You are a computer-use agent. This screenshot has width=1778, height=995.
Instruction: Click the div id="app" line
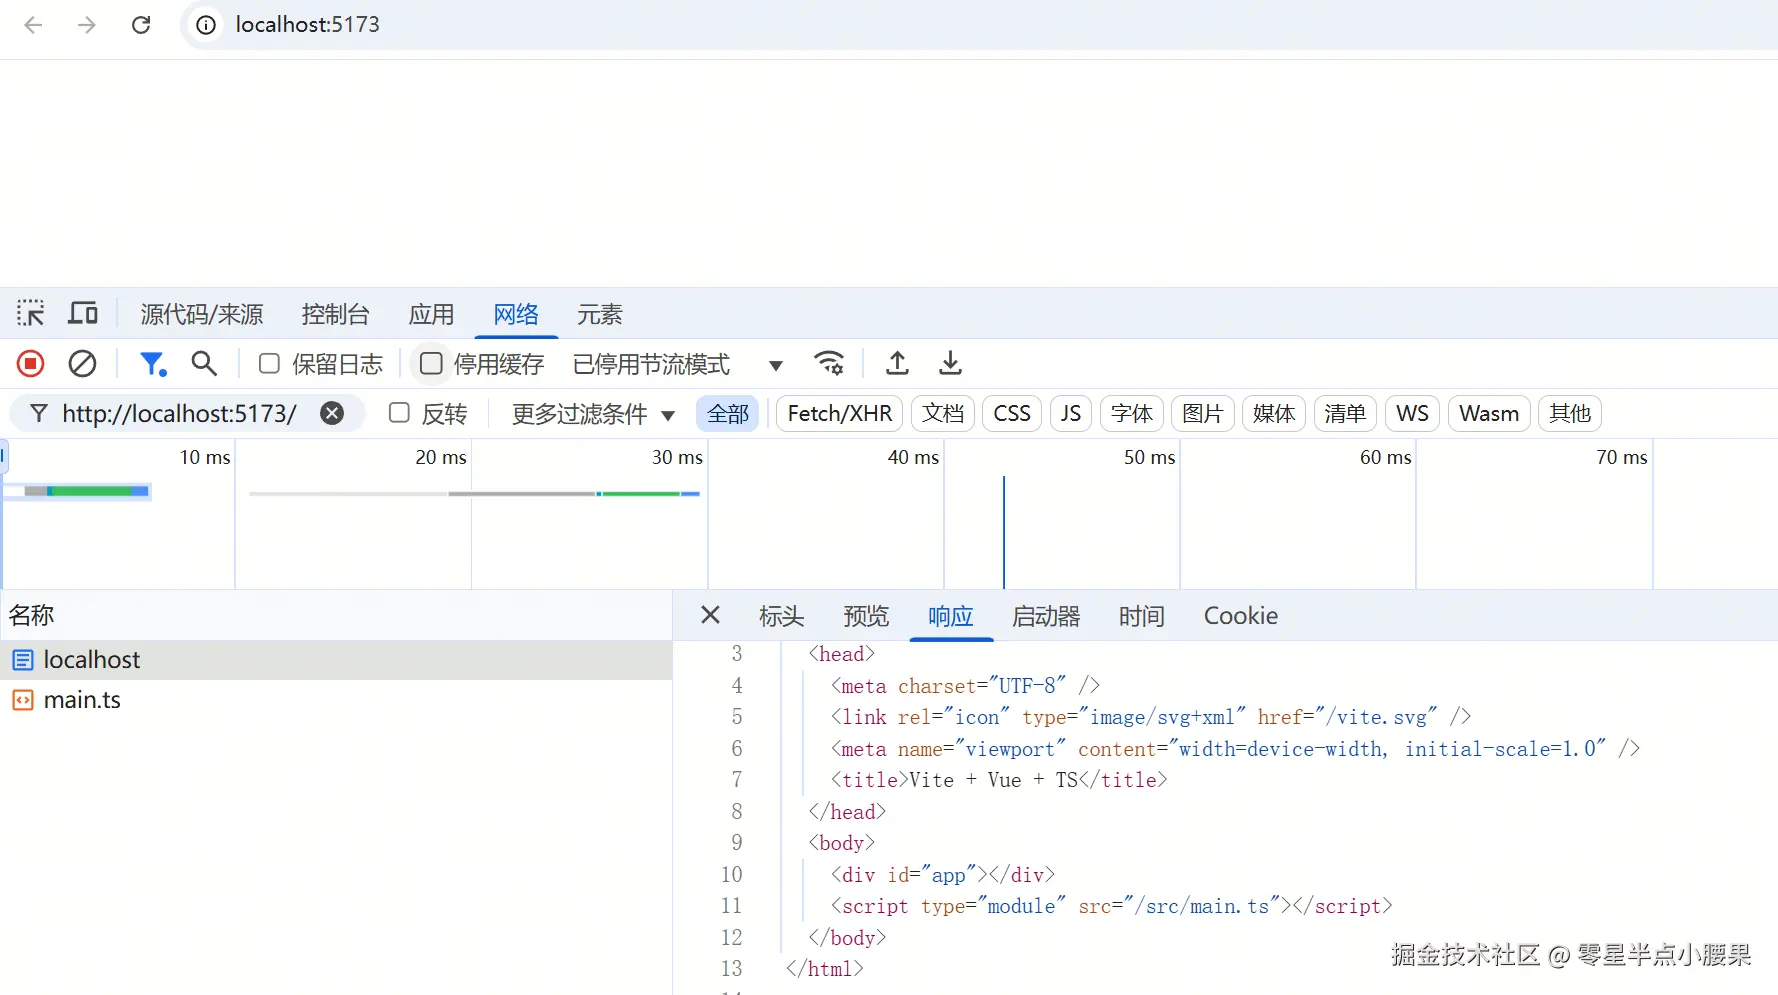pyautogui.click(x=942, y=875)
